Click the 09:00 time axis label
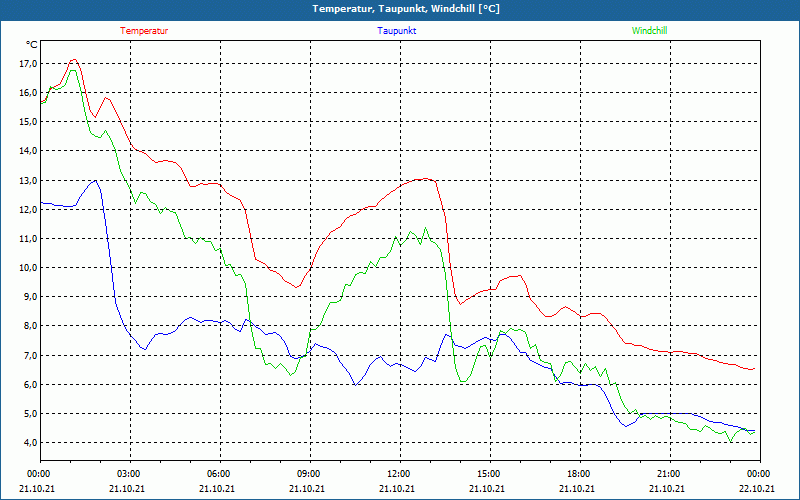800x500 pixels. 310,474
